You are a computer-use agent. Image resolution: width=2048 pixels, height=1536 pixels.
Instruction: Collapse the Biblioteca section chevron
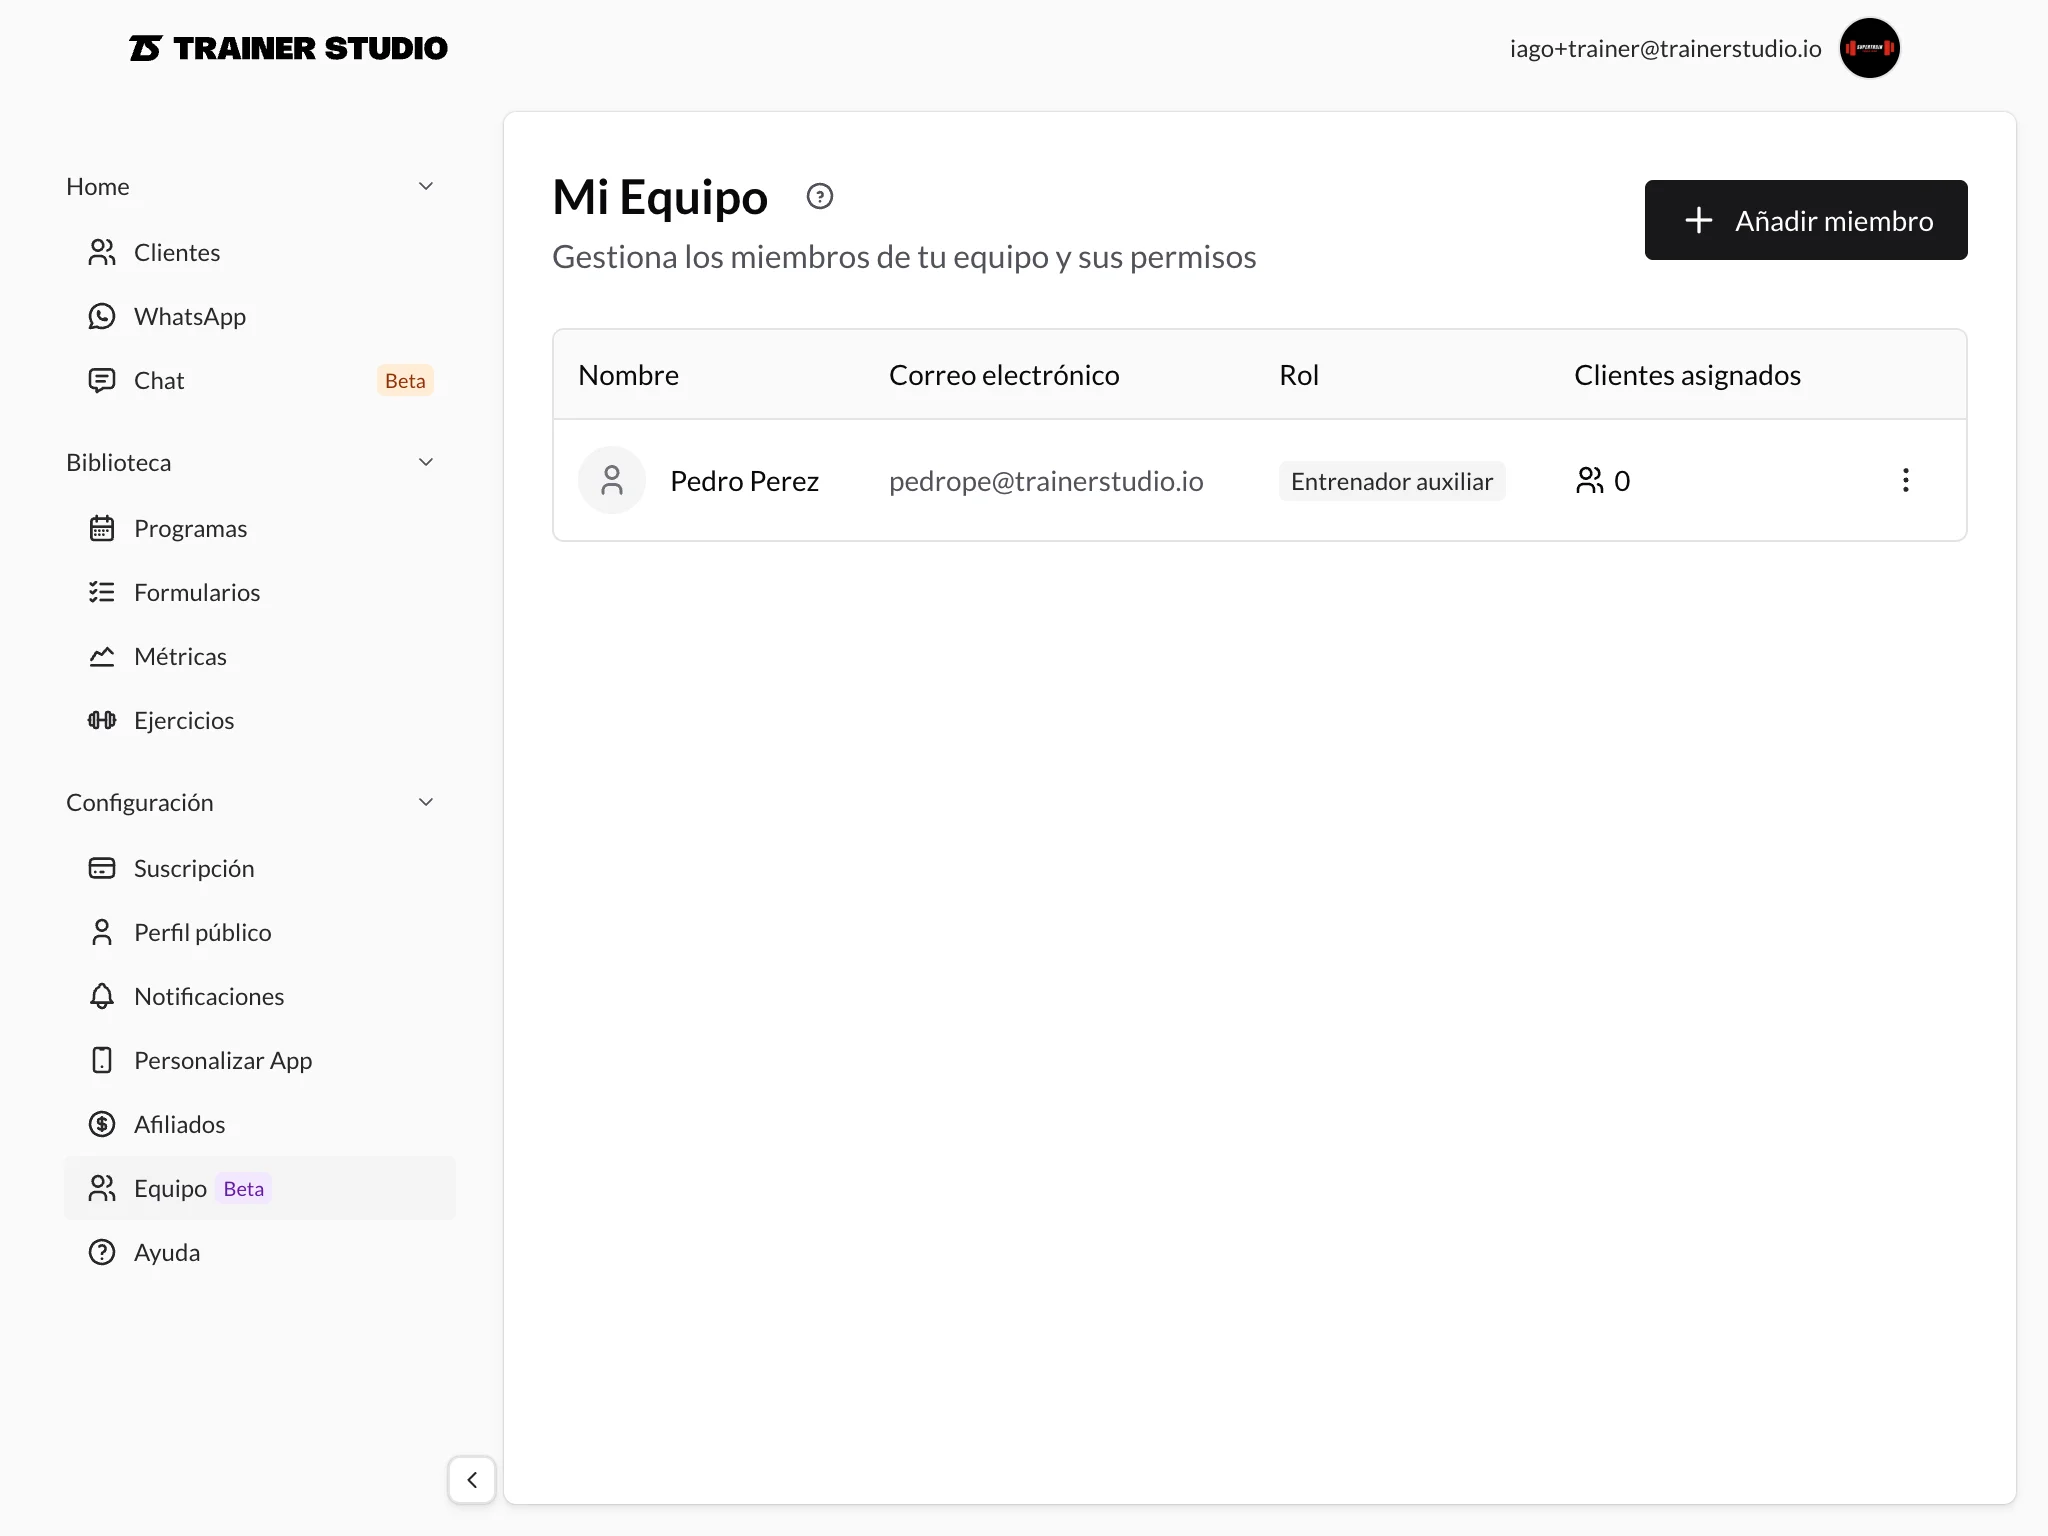pyautogui.click(x=426, y=462)
